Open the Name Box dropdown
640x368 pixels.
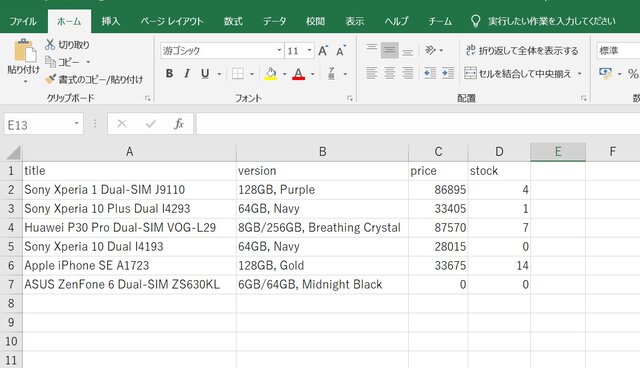[x=76, y=123]
